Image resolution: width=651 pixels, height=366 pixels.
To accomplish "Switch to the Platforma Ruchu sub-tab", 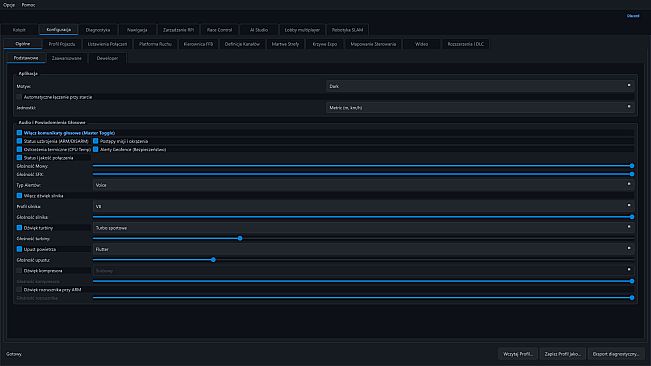I will pyautogui.click(x=155, y=44).
